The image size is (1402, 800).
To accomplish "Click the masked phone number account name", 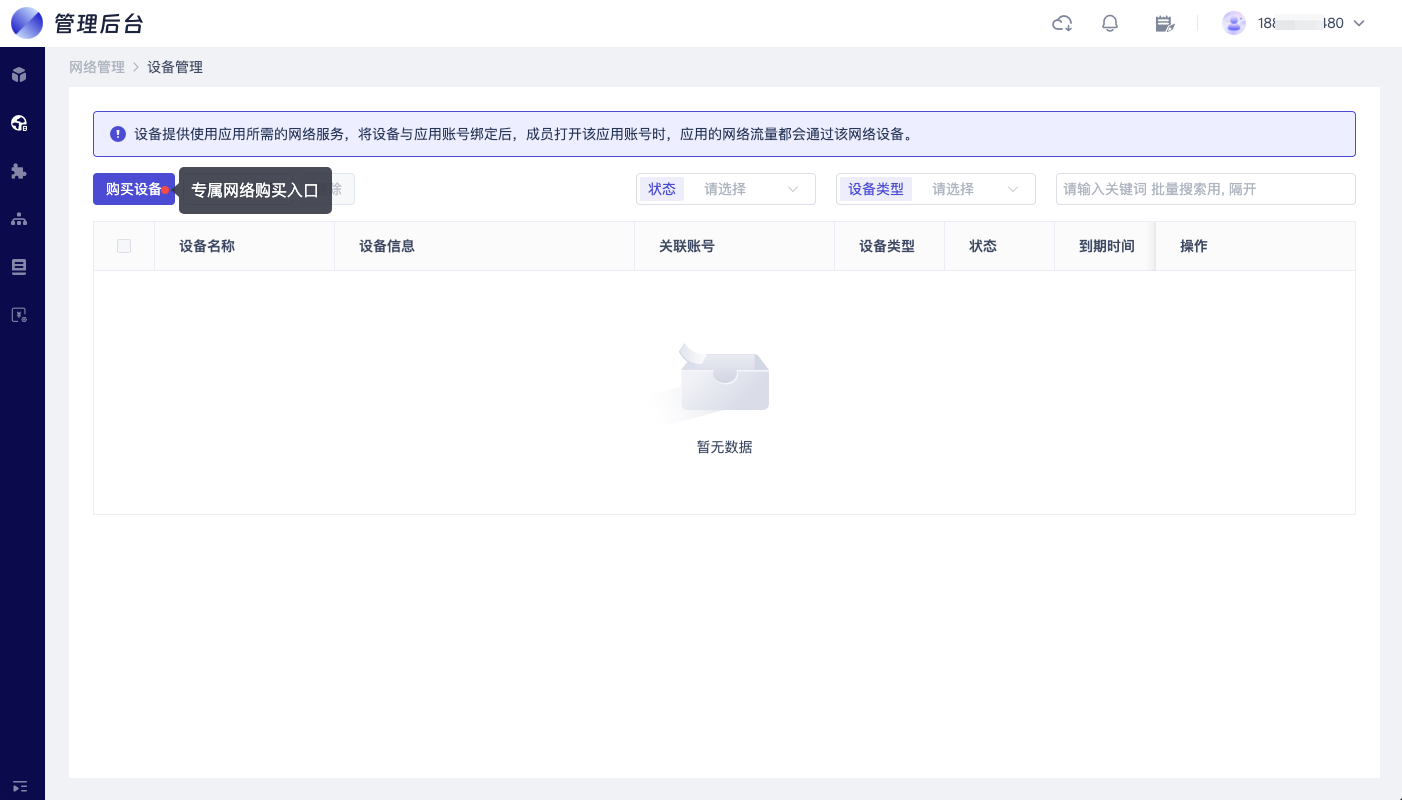I will point(1301,23).
